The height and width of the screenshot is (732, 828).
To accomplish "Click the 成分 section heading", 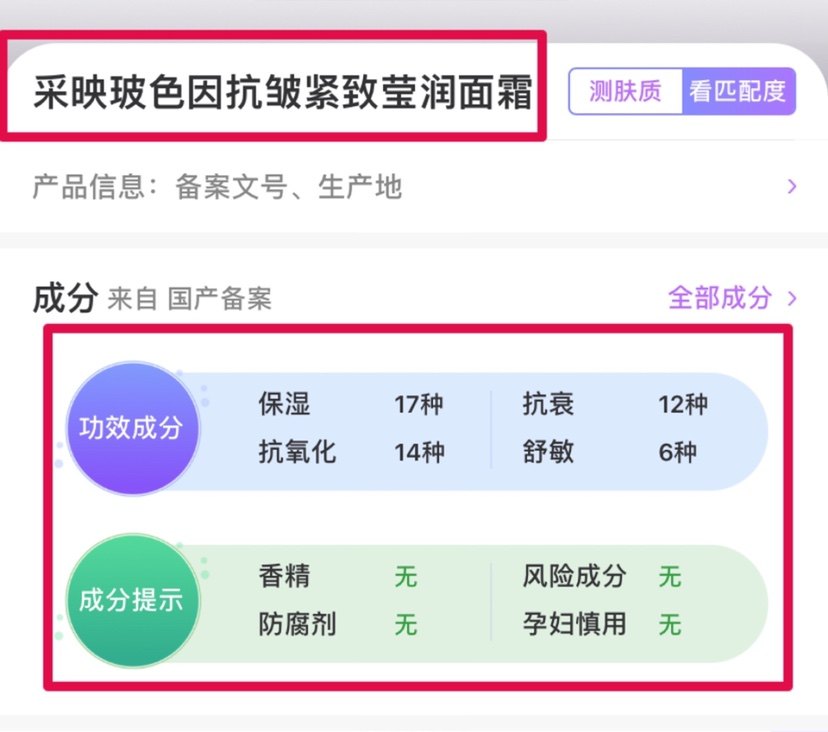I will tap(65, 298).
